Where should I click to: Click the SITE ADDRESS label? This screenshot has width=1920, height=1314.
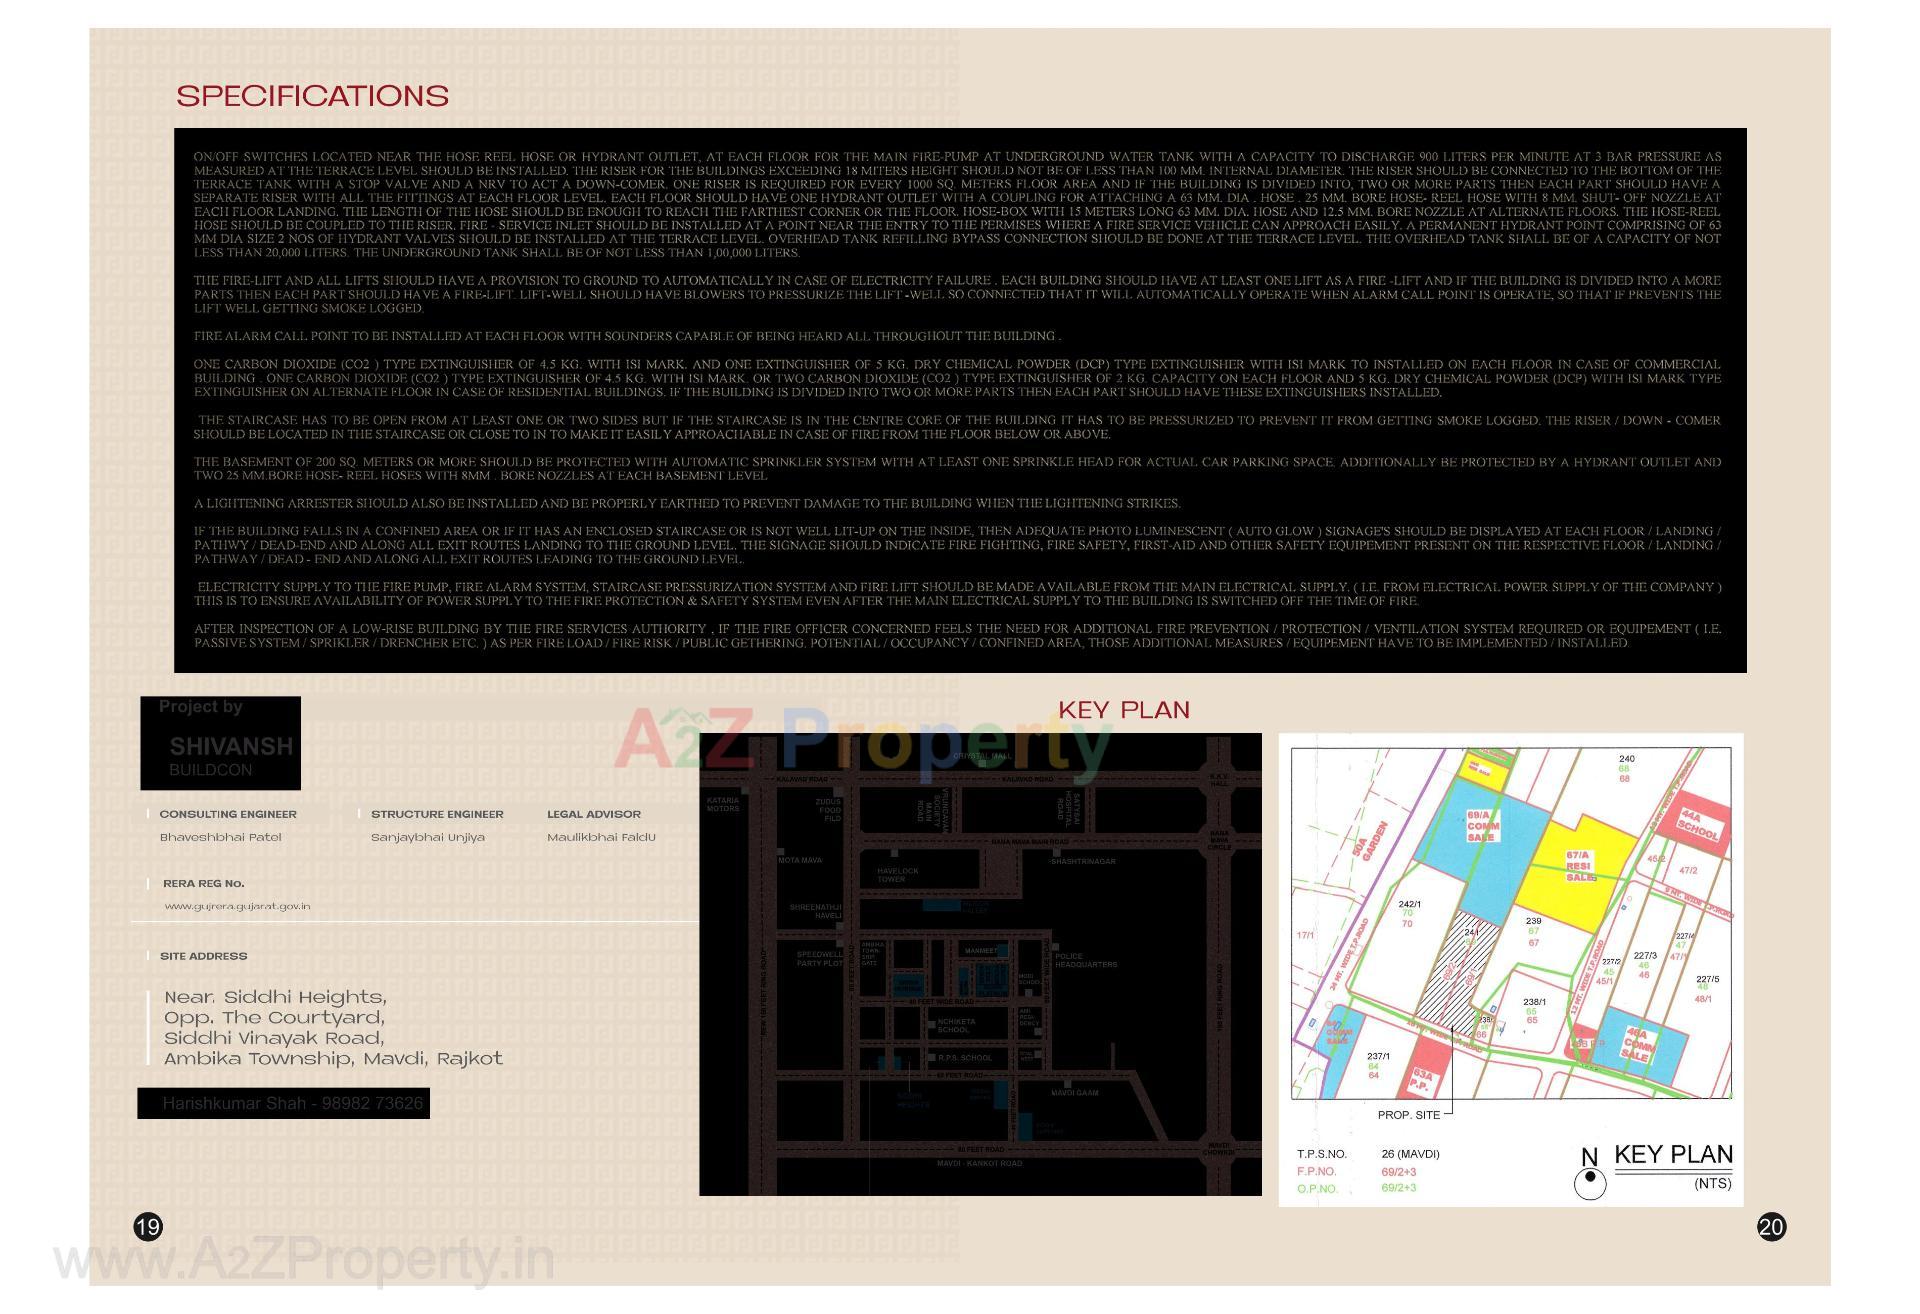(x=203, y=956)
